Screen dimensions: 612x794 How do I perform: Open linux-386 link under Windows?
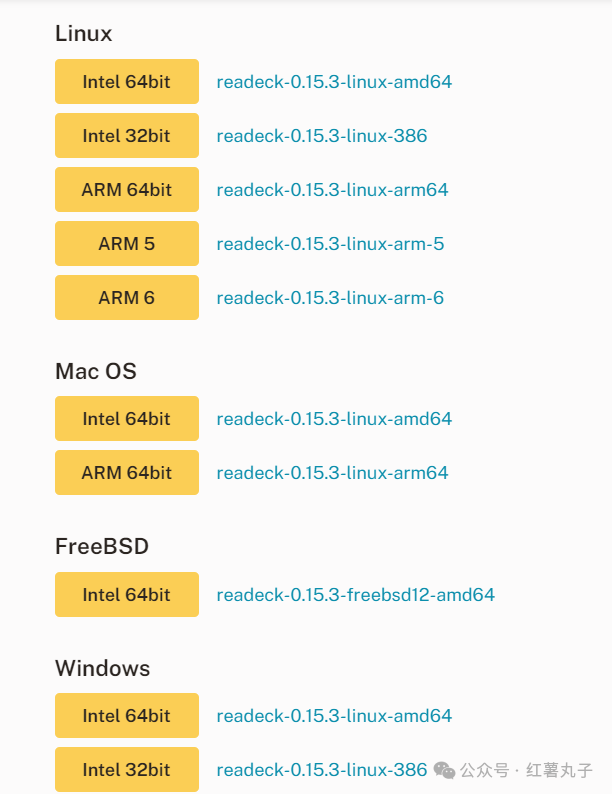point(322,770)
